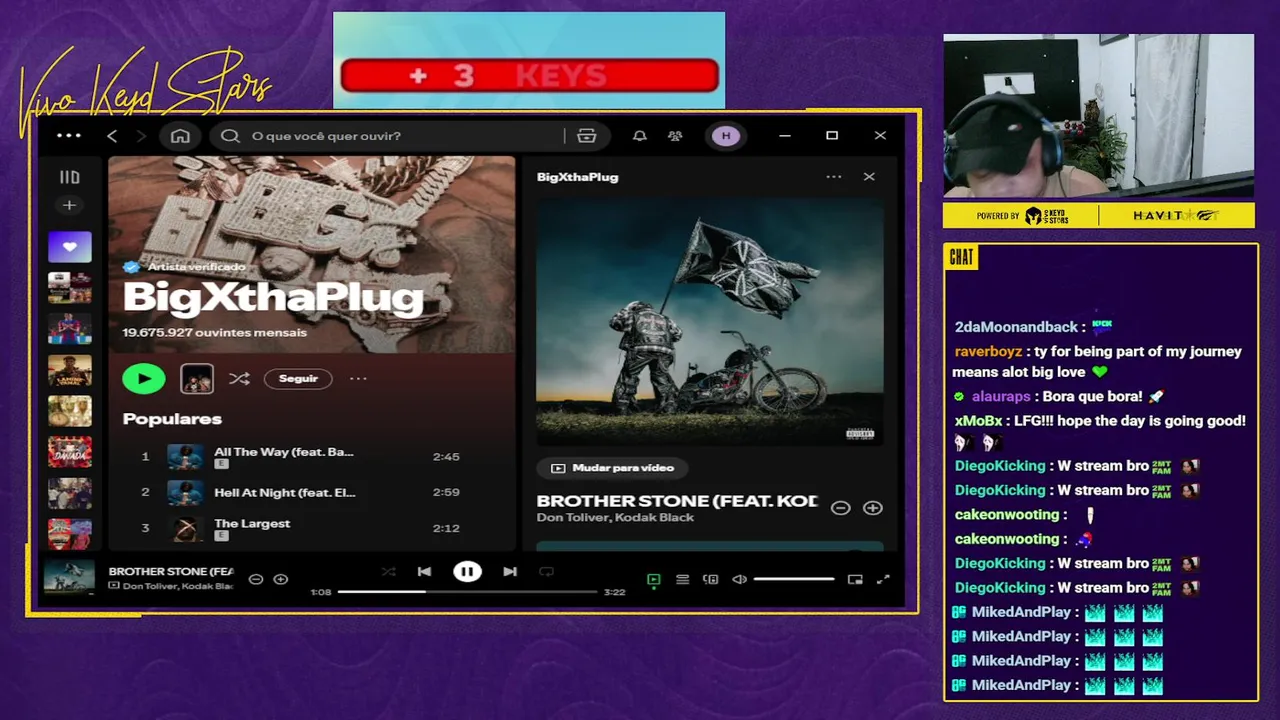
Task: Click the BROTHER STONE title in player bar
Action: pos(170,571)
